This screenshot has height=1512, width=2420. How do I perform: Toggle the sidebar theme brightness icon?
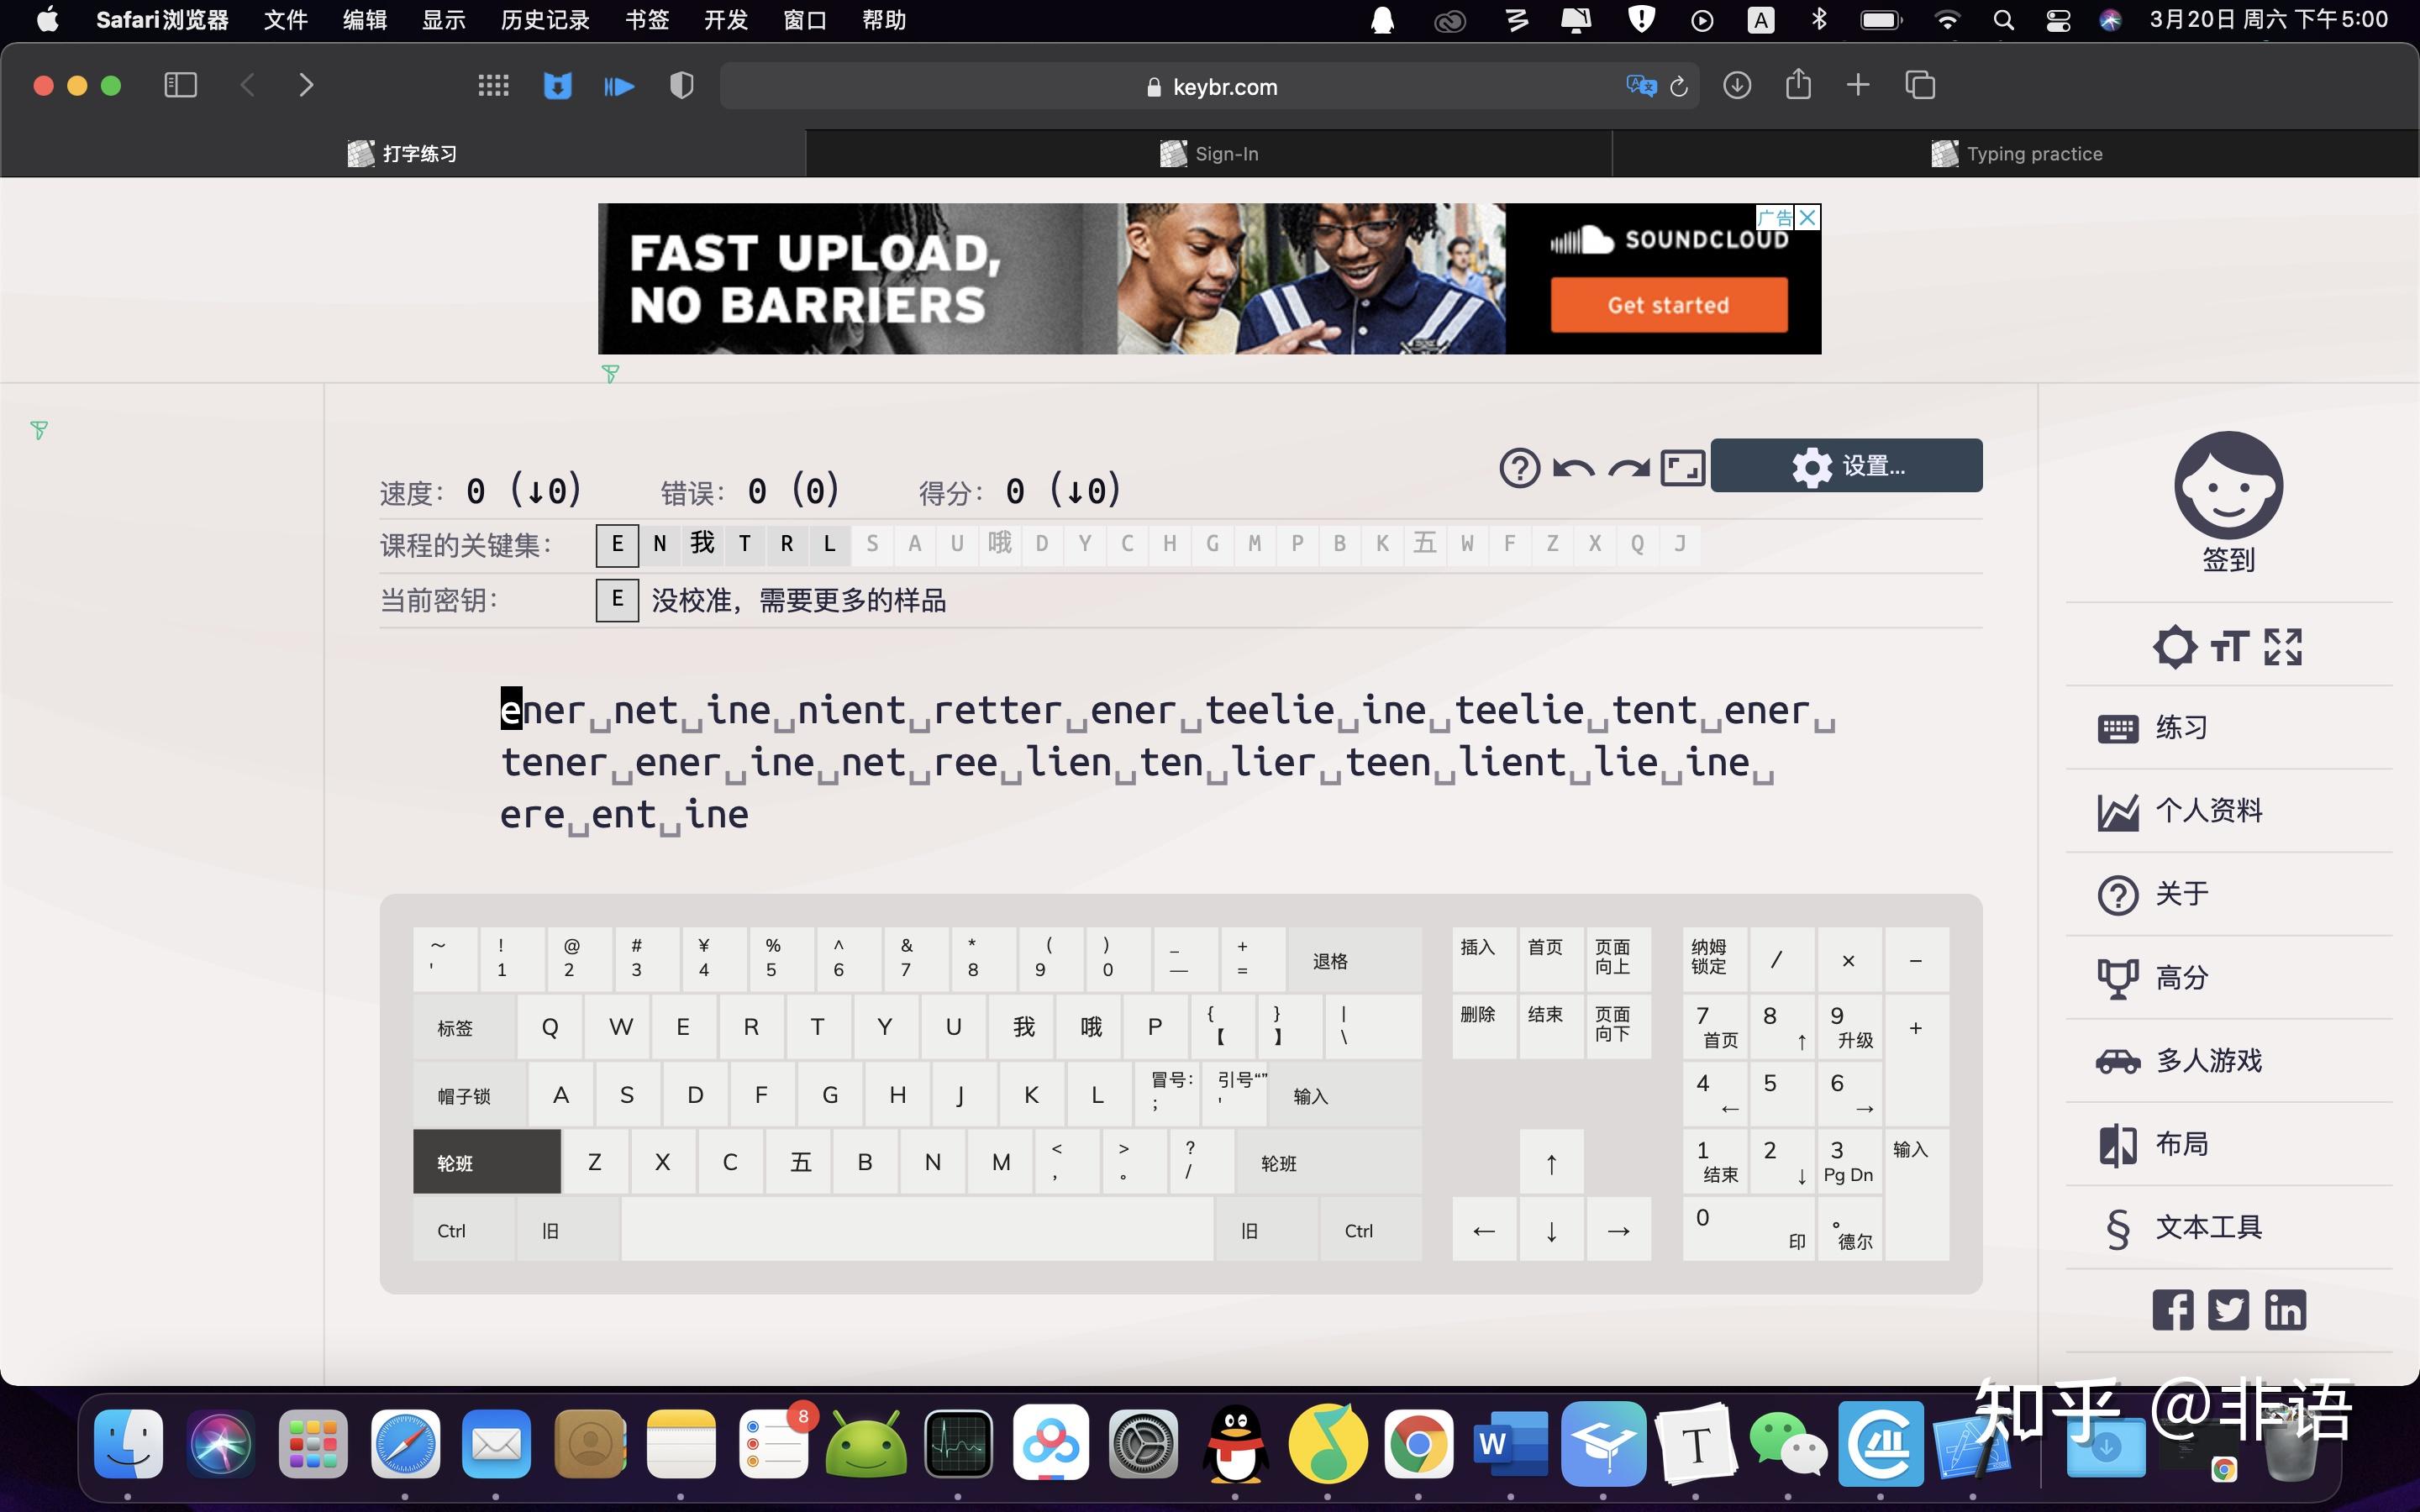pos(2174,647)
